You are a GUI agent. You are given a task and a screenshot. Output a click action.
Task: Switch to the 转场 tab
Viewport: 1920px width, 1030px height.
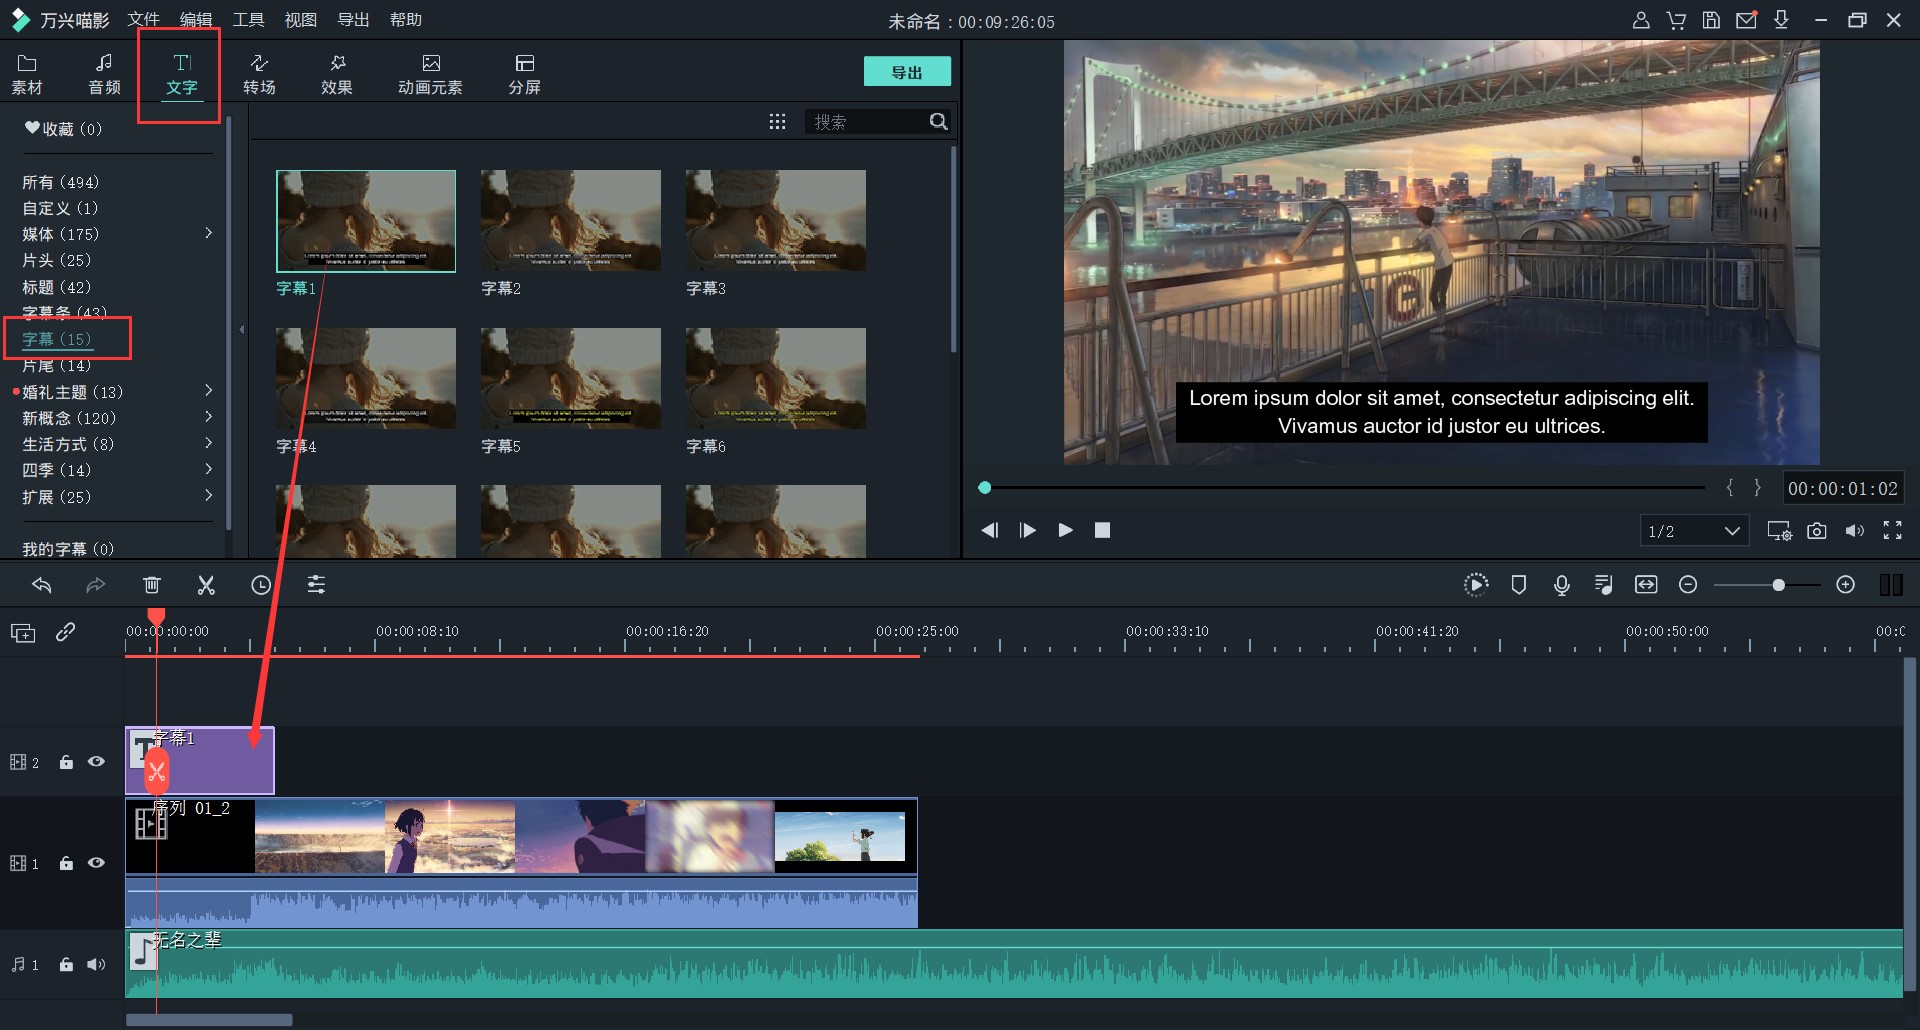(x=259, y=75)
